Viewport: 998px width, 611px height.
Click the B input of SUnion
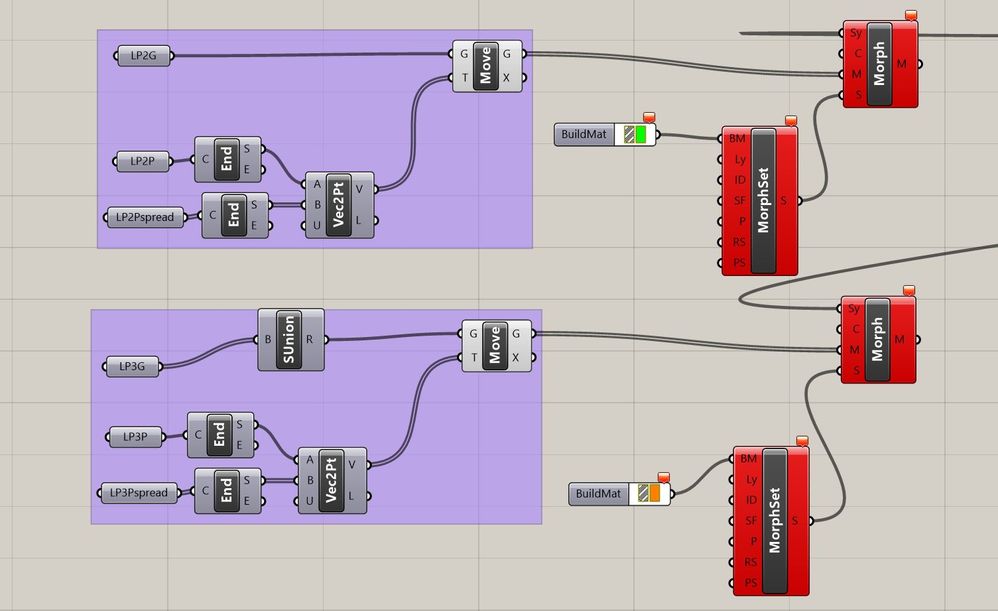[268, 339]
